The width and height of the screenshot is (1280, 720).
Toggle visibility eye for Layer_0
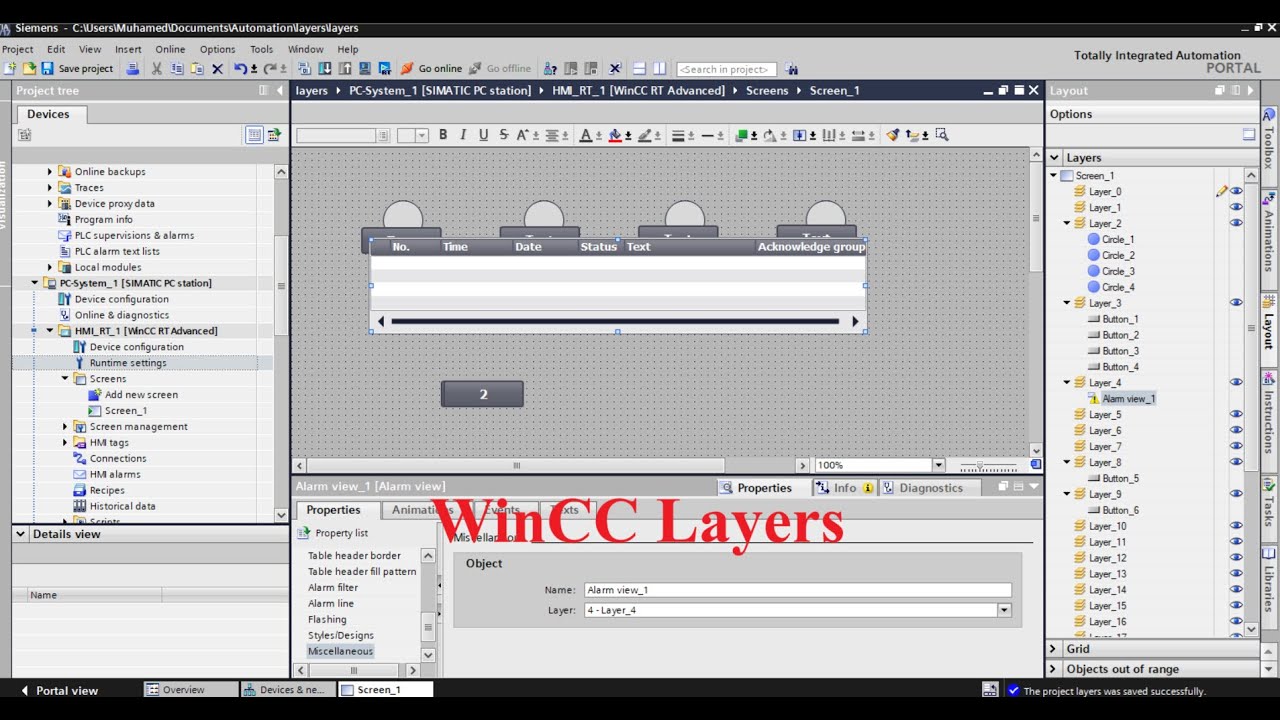point(1236,191)
